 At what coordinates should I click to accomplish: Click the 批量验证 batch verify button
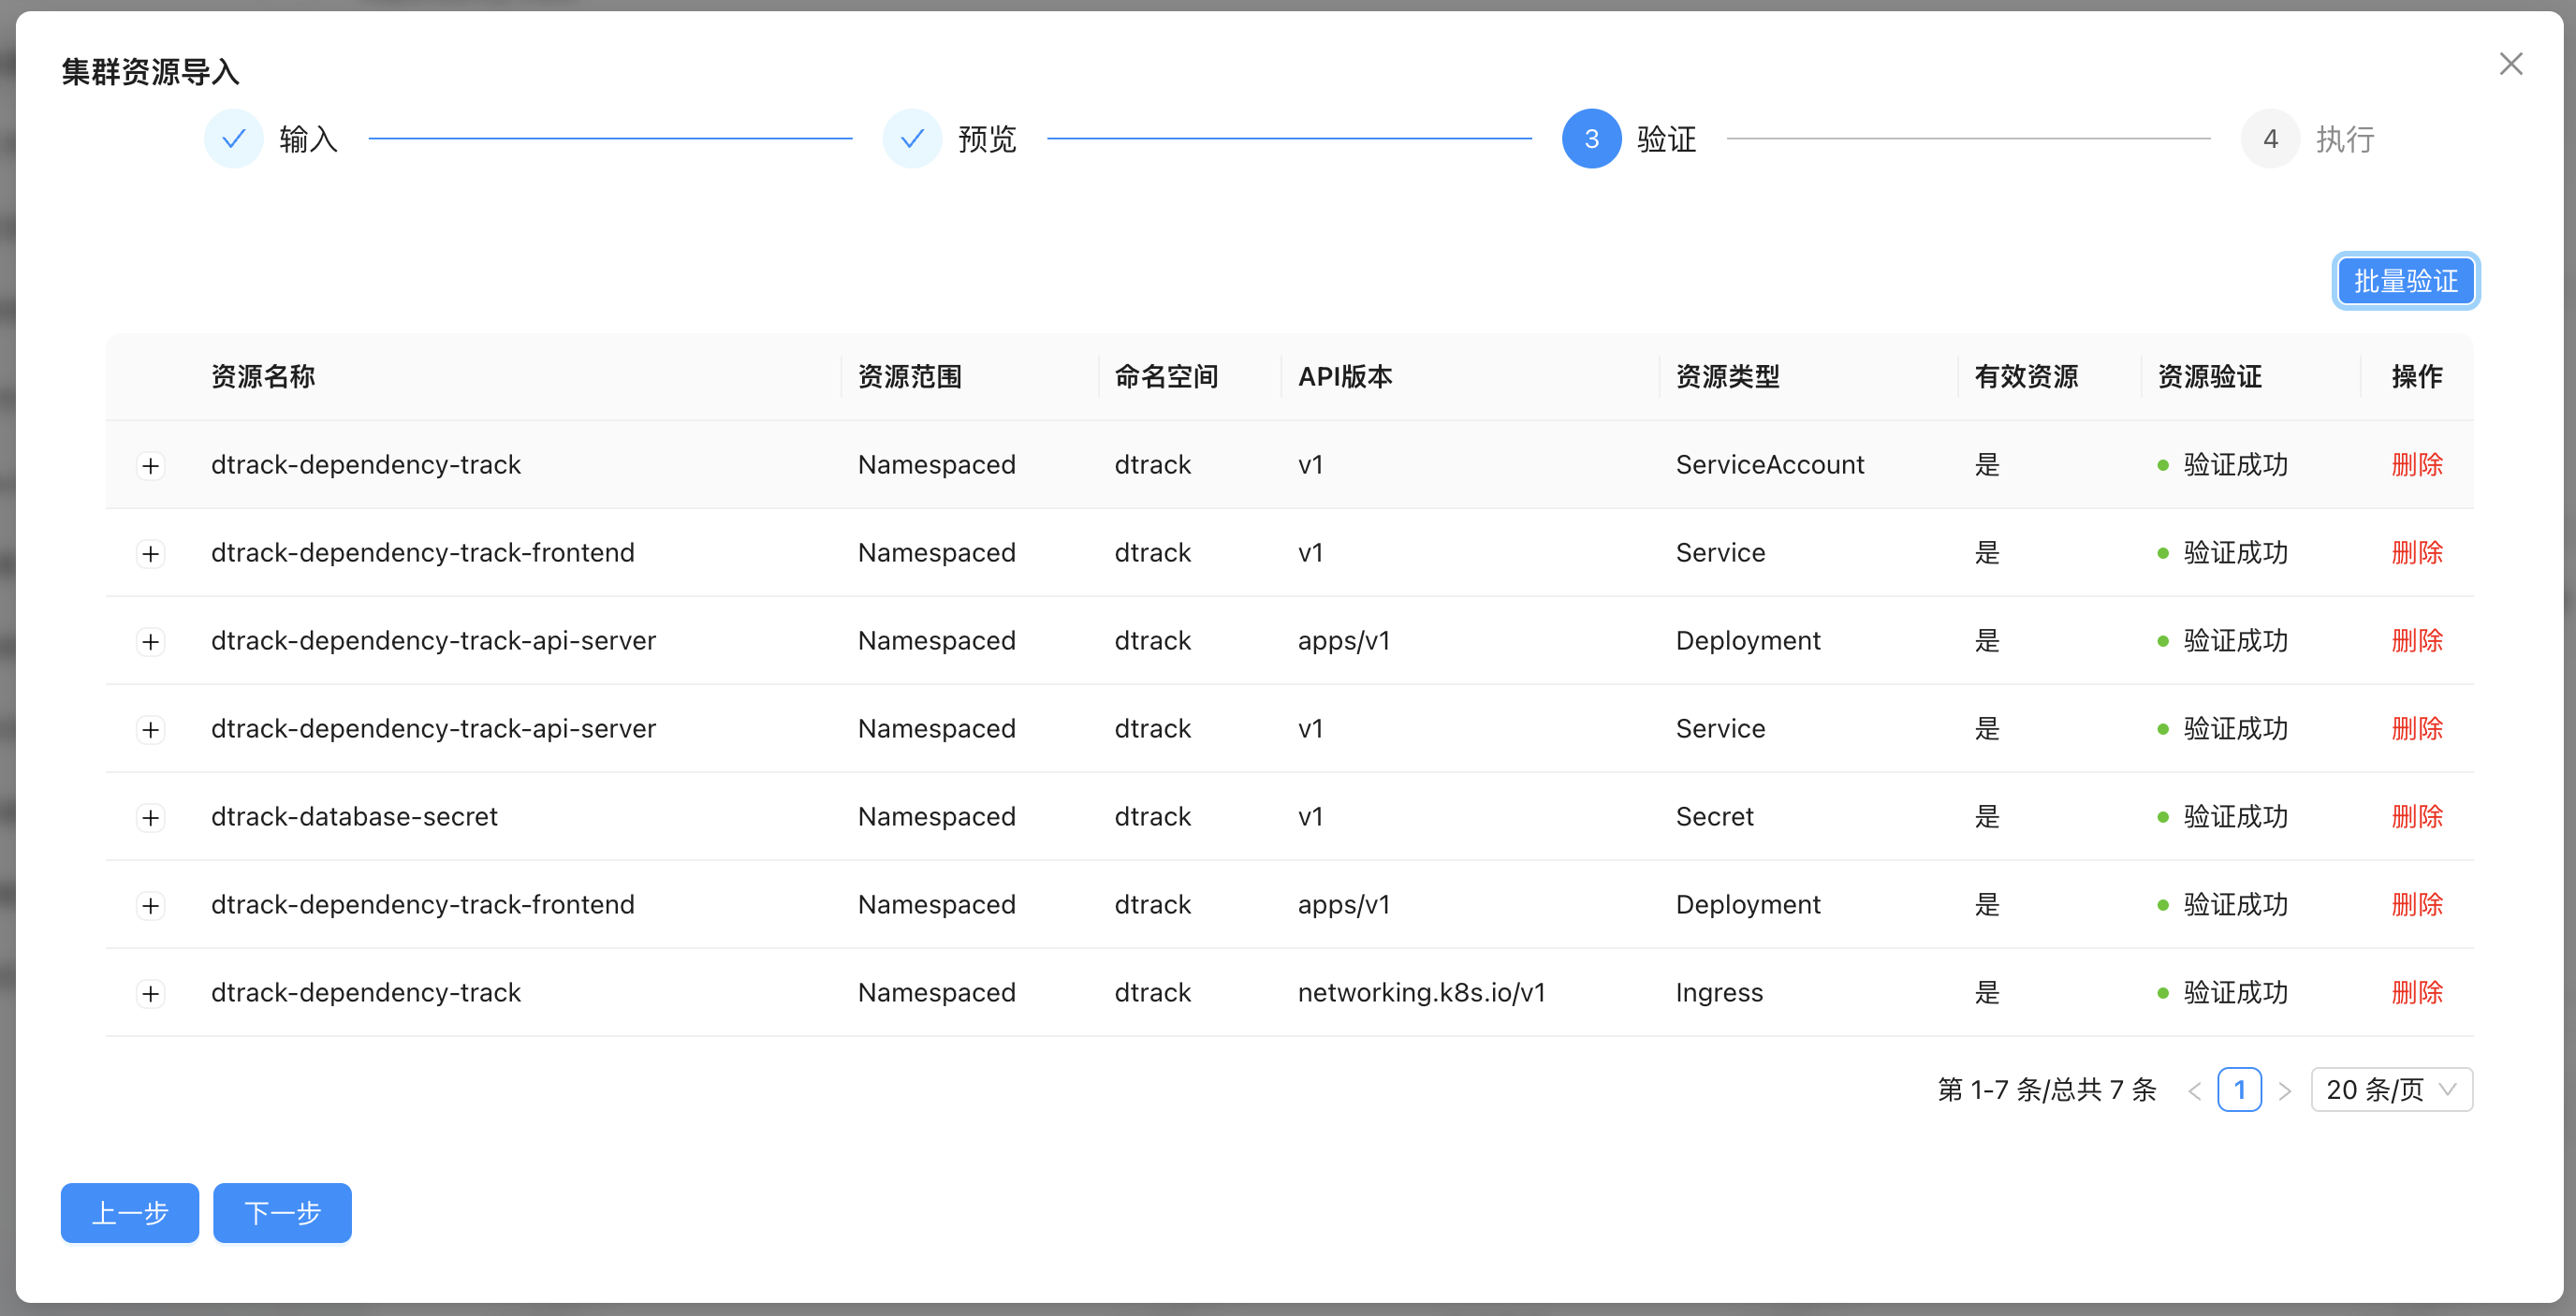click(2405, 281)
